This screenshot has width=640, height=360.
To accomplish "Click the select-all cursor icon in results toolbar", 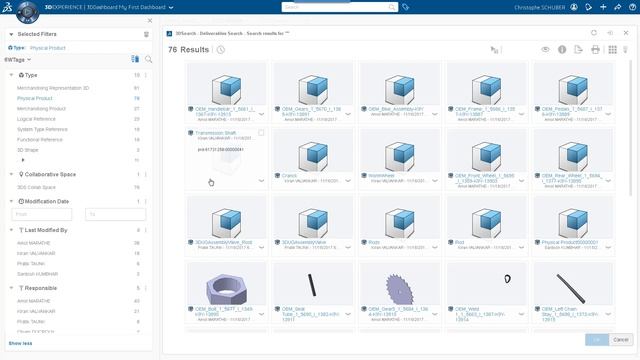I will click(x=494, y=50).
